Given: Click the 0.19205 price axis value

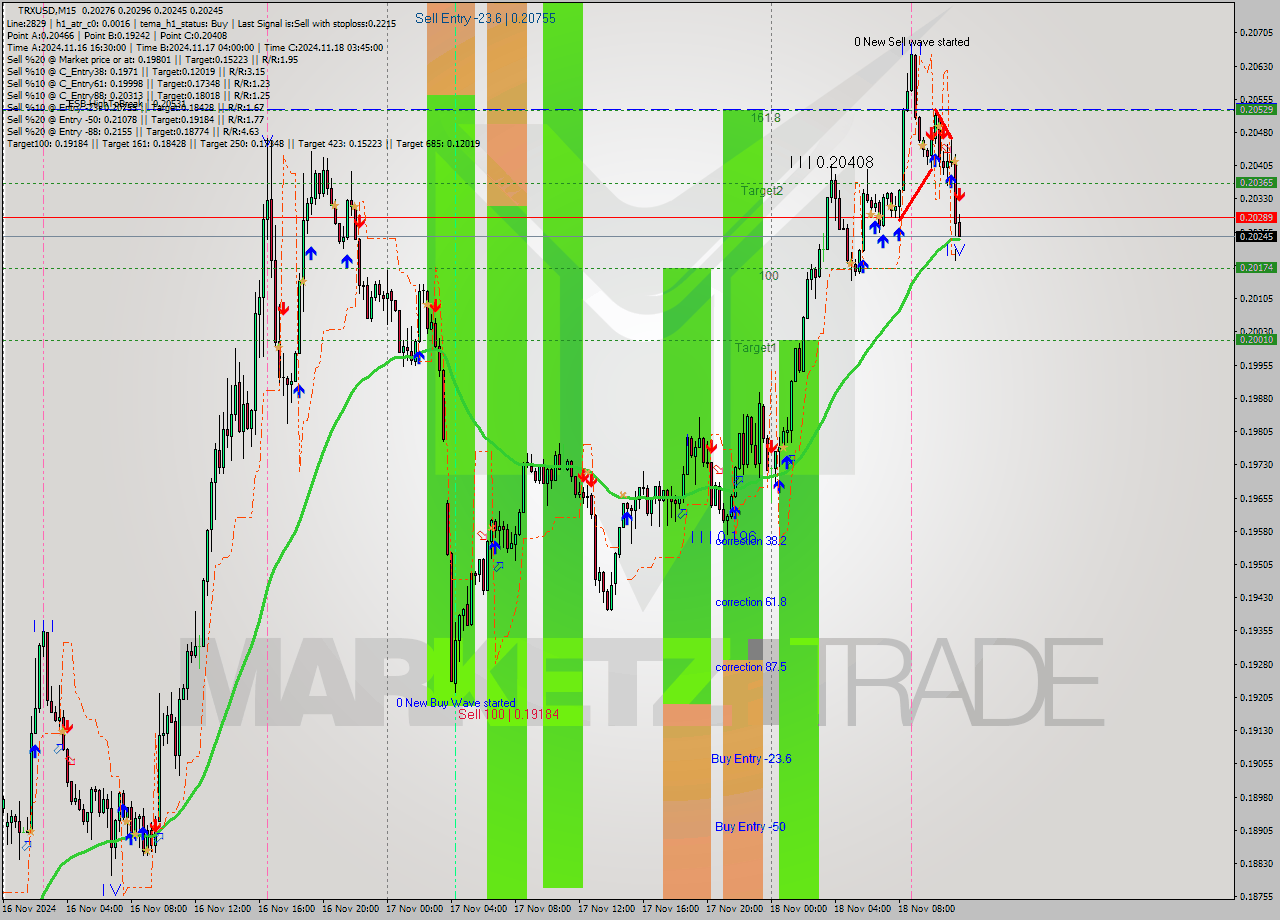Looking at the screenshot, I should (1256, 698).
